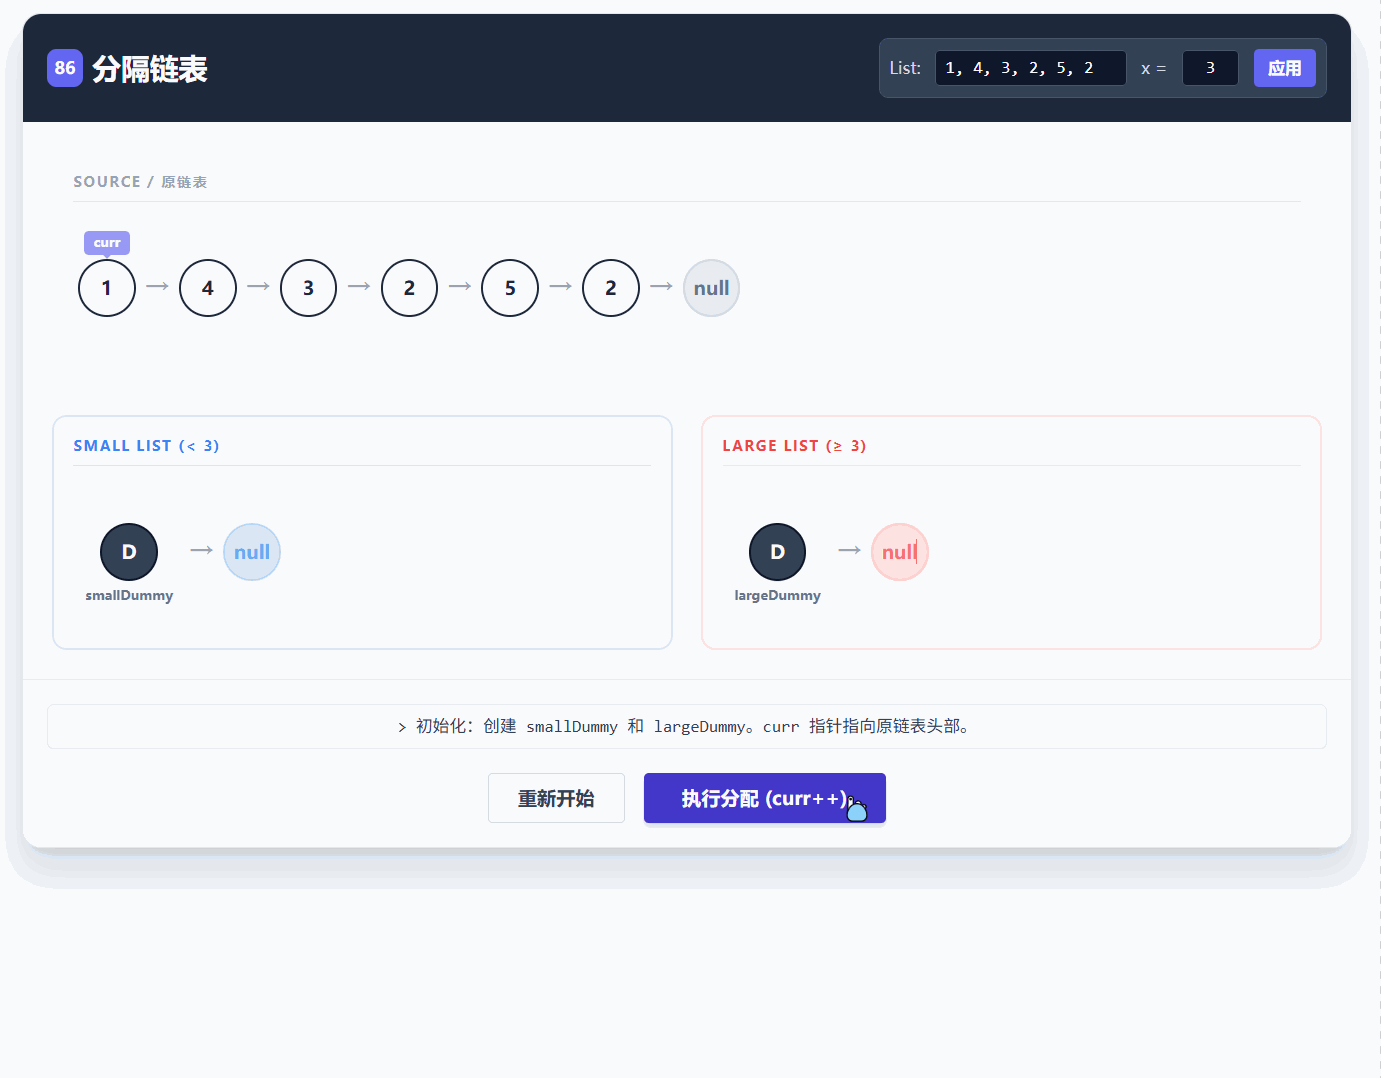Viewport: 1381px width, 1078px height.
Task: Click the 初始化 status message bar
Action: point(686,727)
